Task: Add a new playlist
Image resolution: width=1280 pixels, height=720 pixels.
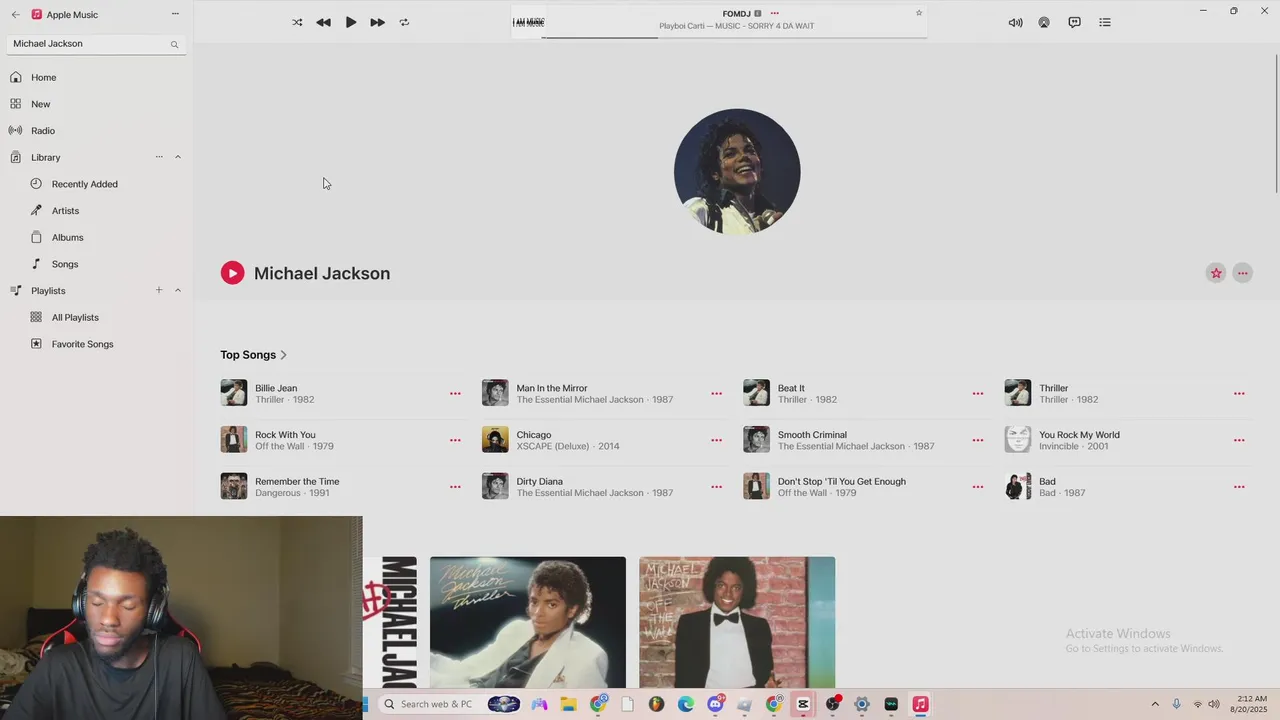Action: (159, 290)
